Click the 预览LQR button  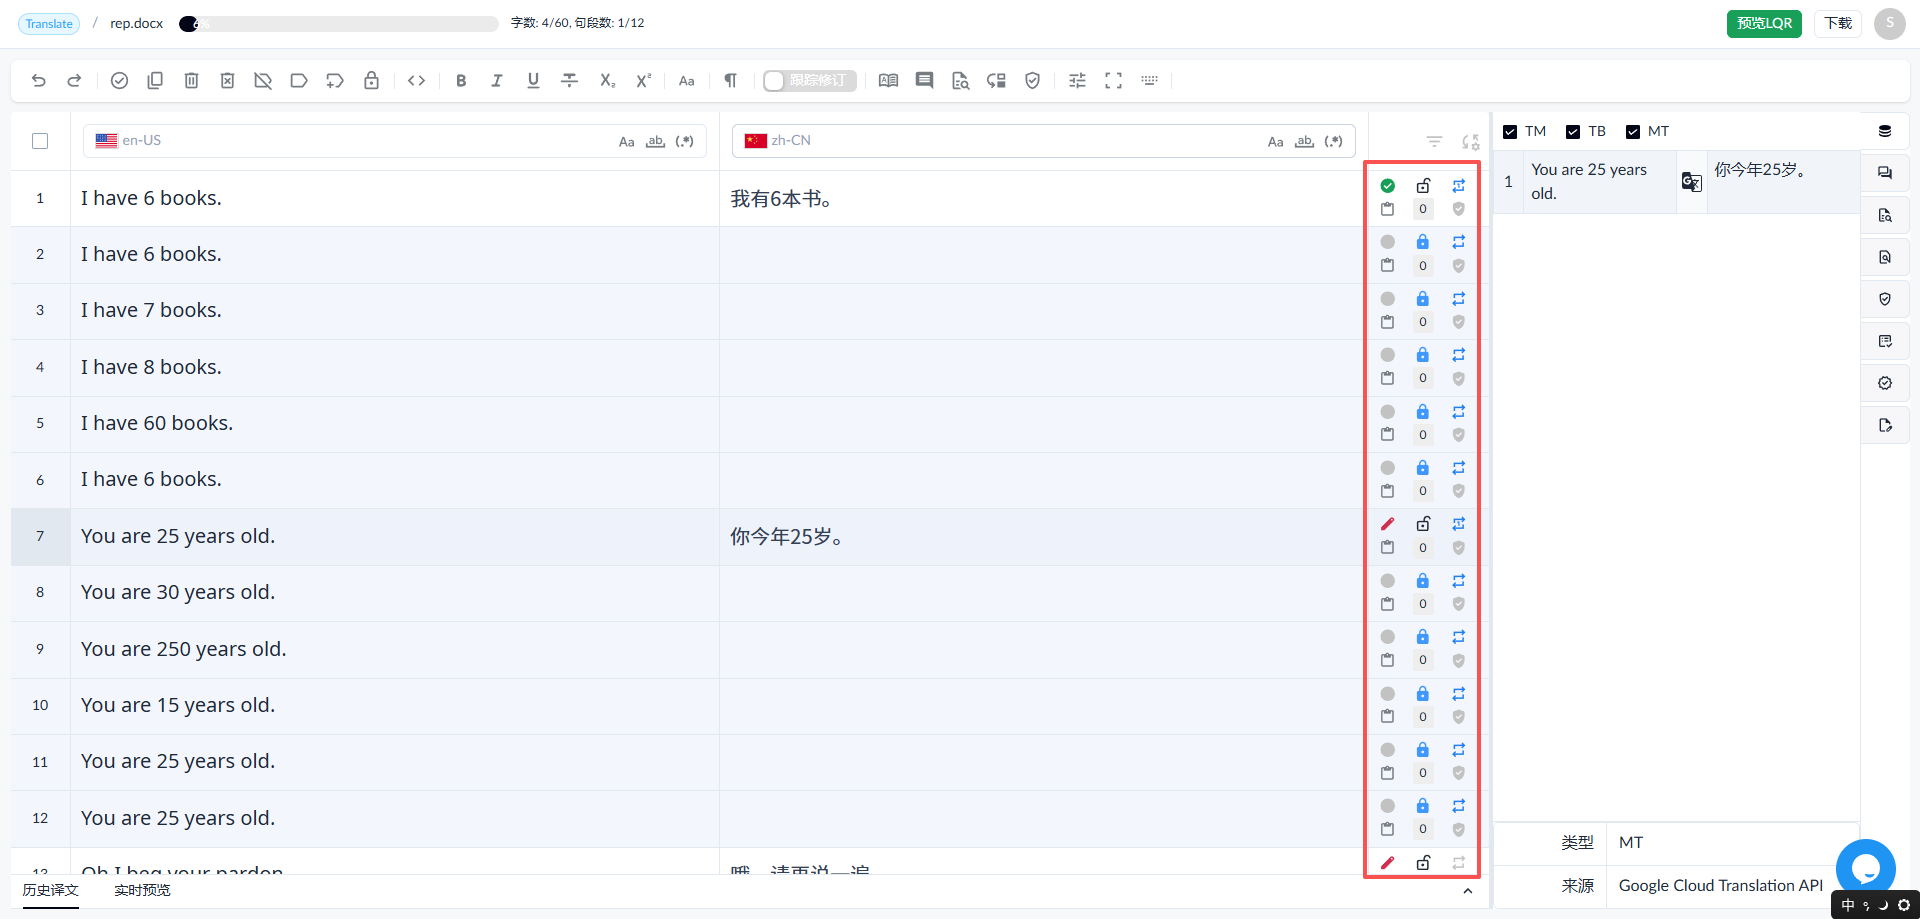(x=1764, y=24)
